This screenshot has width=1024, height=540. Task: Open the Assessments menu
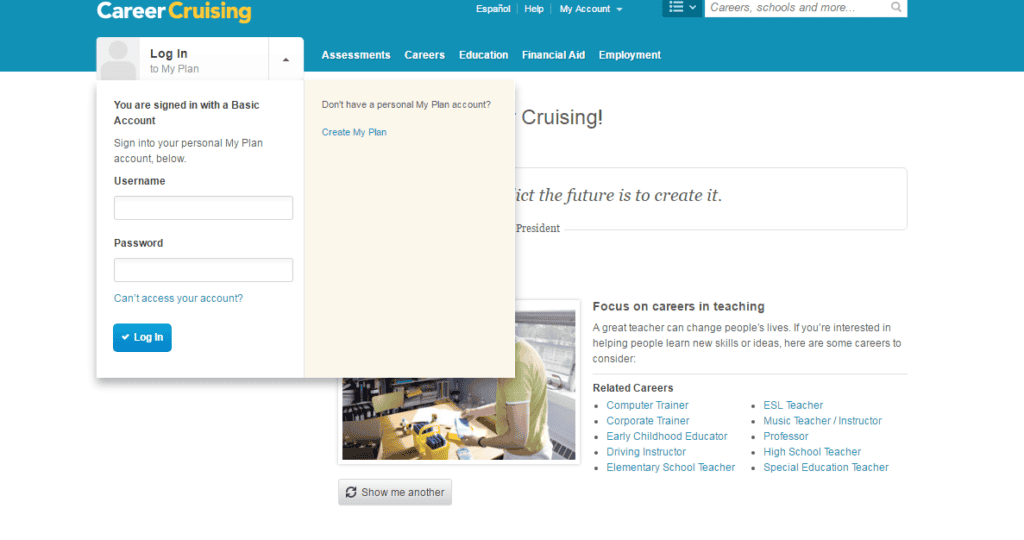(356, 55)
